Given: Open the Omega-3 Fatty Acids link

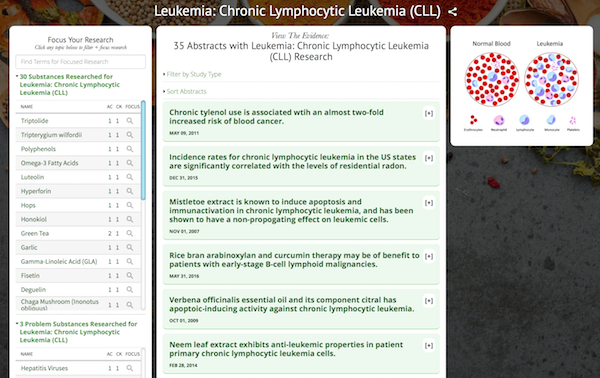Looking at the screenshot, I should pyautogui.click(x=49, y=163).
